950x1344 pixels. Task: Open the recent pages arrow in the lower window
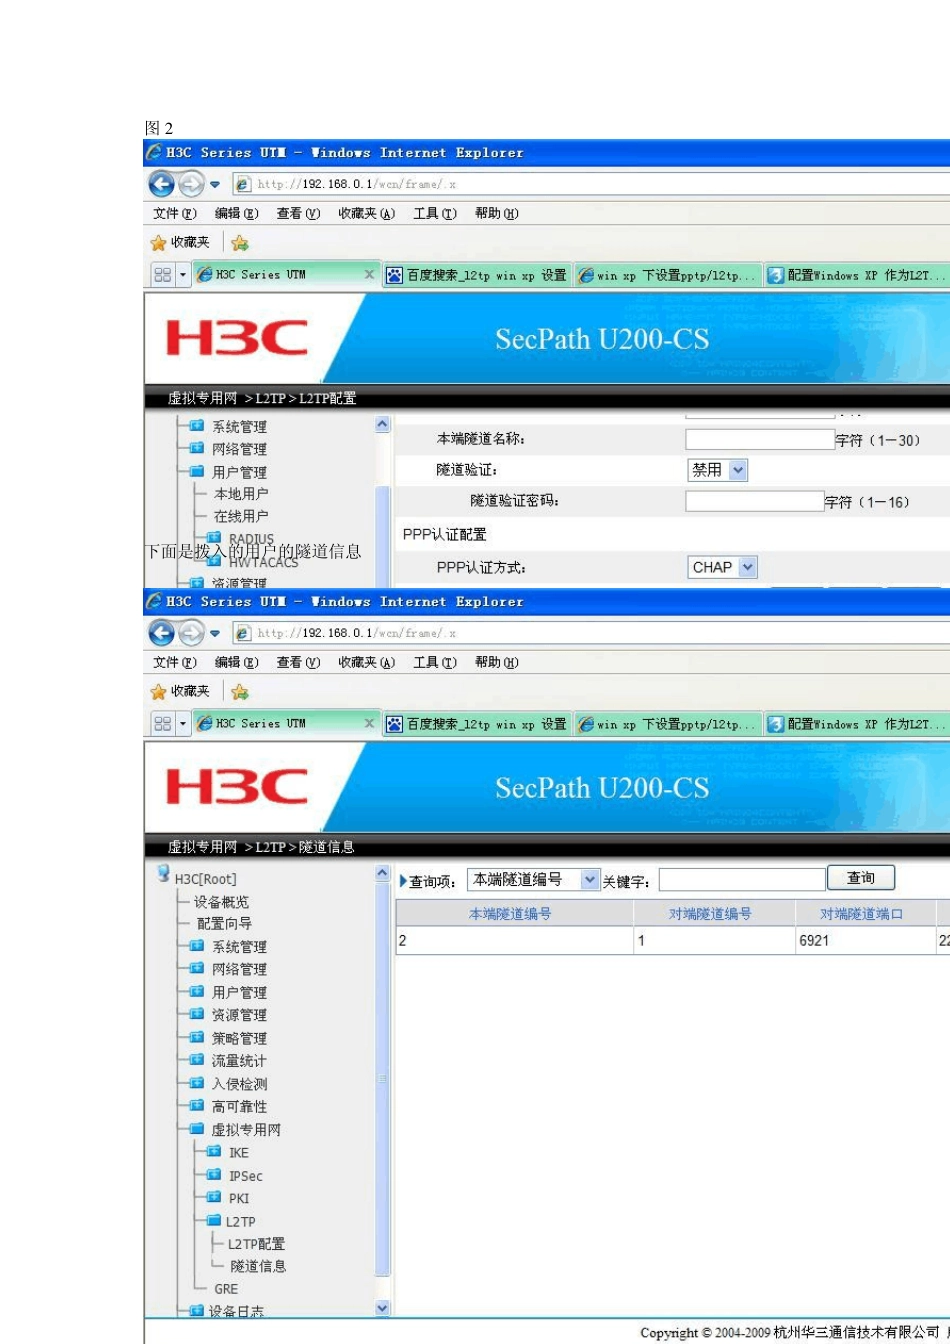click(x=216, y=634)
